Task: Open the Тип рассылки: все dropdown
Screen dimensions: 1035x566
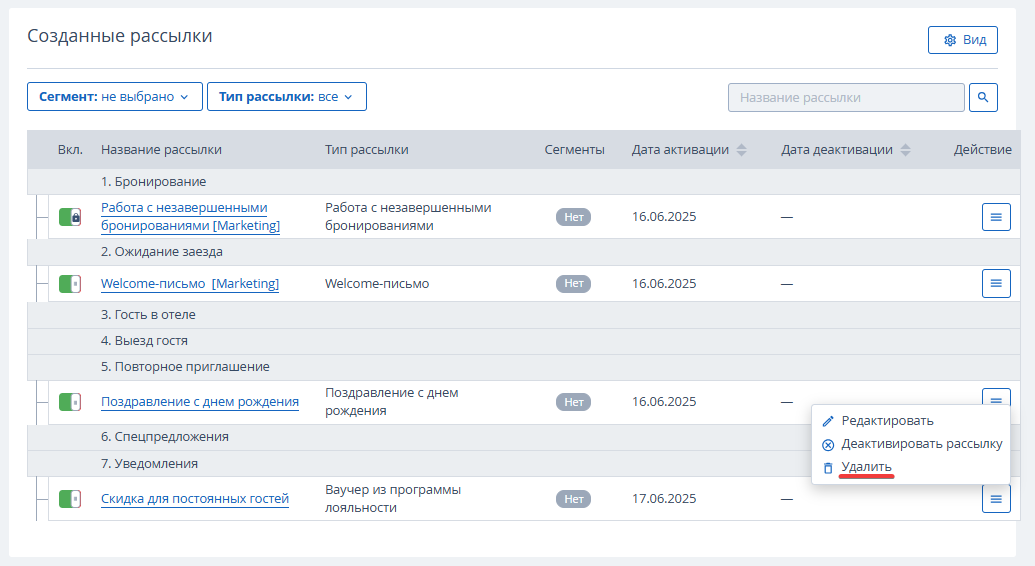Action: [x=286, y=96]
